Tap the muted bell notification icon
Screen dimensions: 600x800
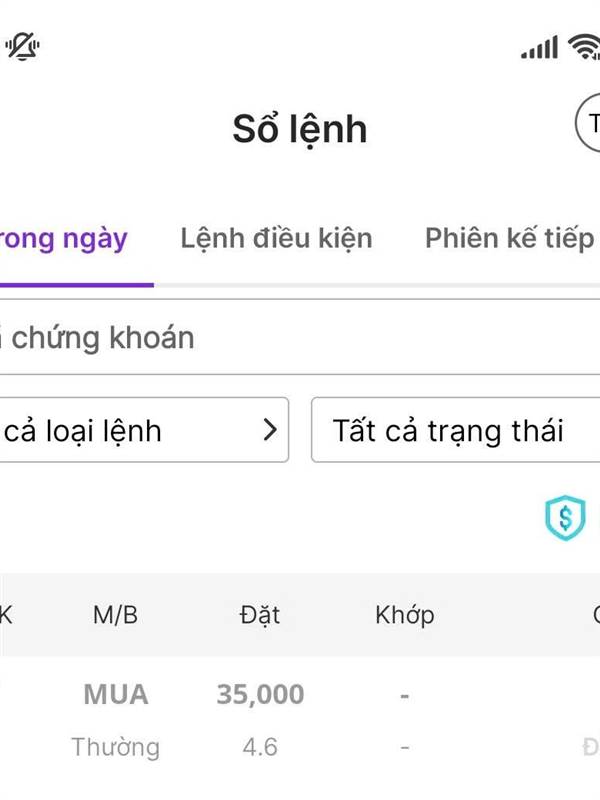pyautogui.click(x=22, y=46)
